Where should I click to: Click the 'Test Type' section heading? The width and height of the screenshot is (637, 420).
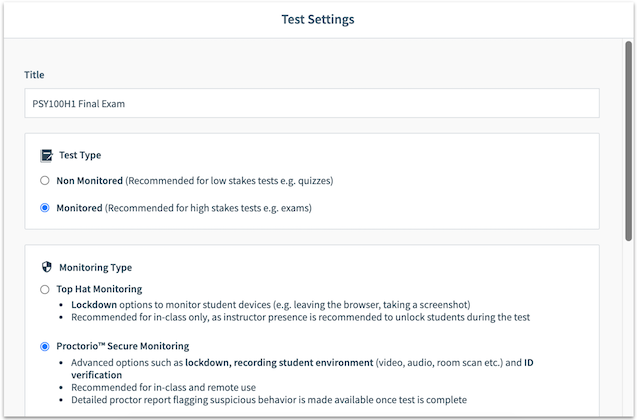(x=80, y=155)
